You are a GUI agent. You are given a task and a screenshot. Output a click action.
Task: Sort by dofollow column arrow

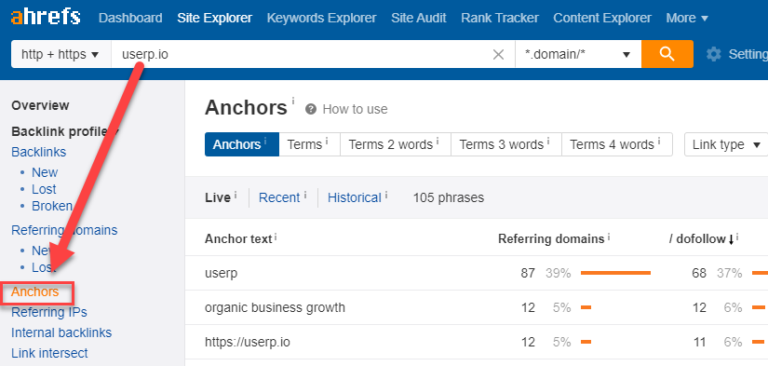pos(731,239)
